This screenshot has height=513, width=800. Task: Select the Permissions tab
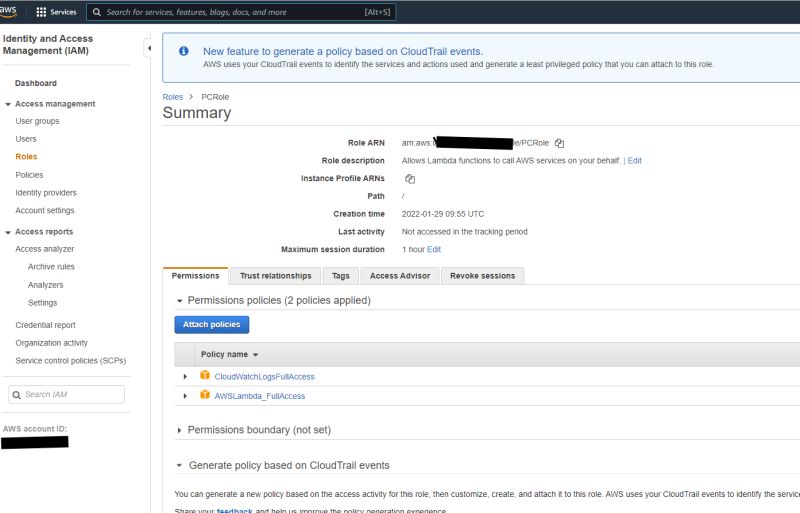point(195,276)
